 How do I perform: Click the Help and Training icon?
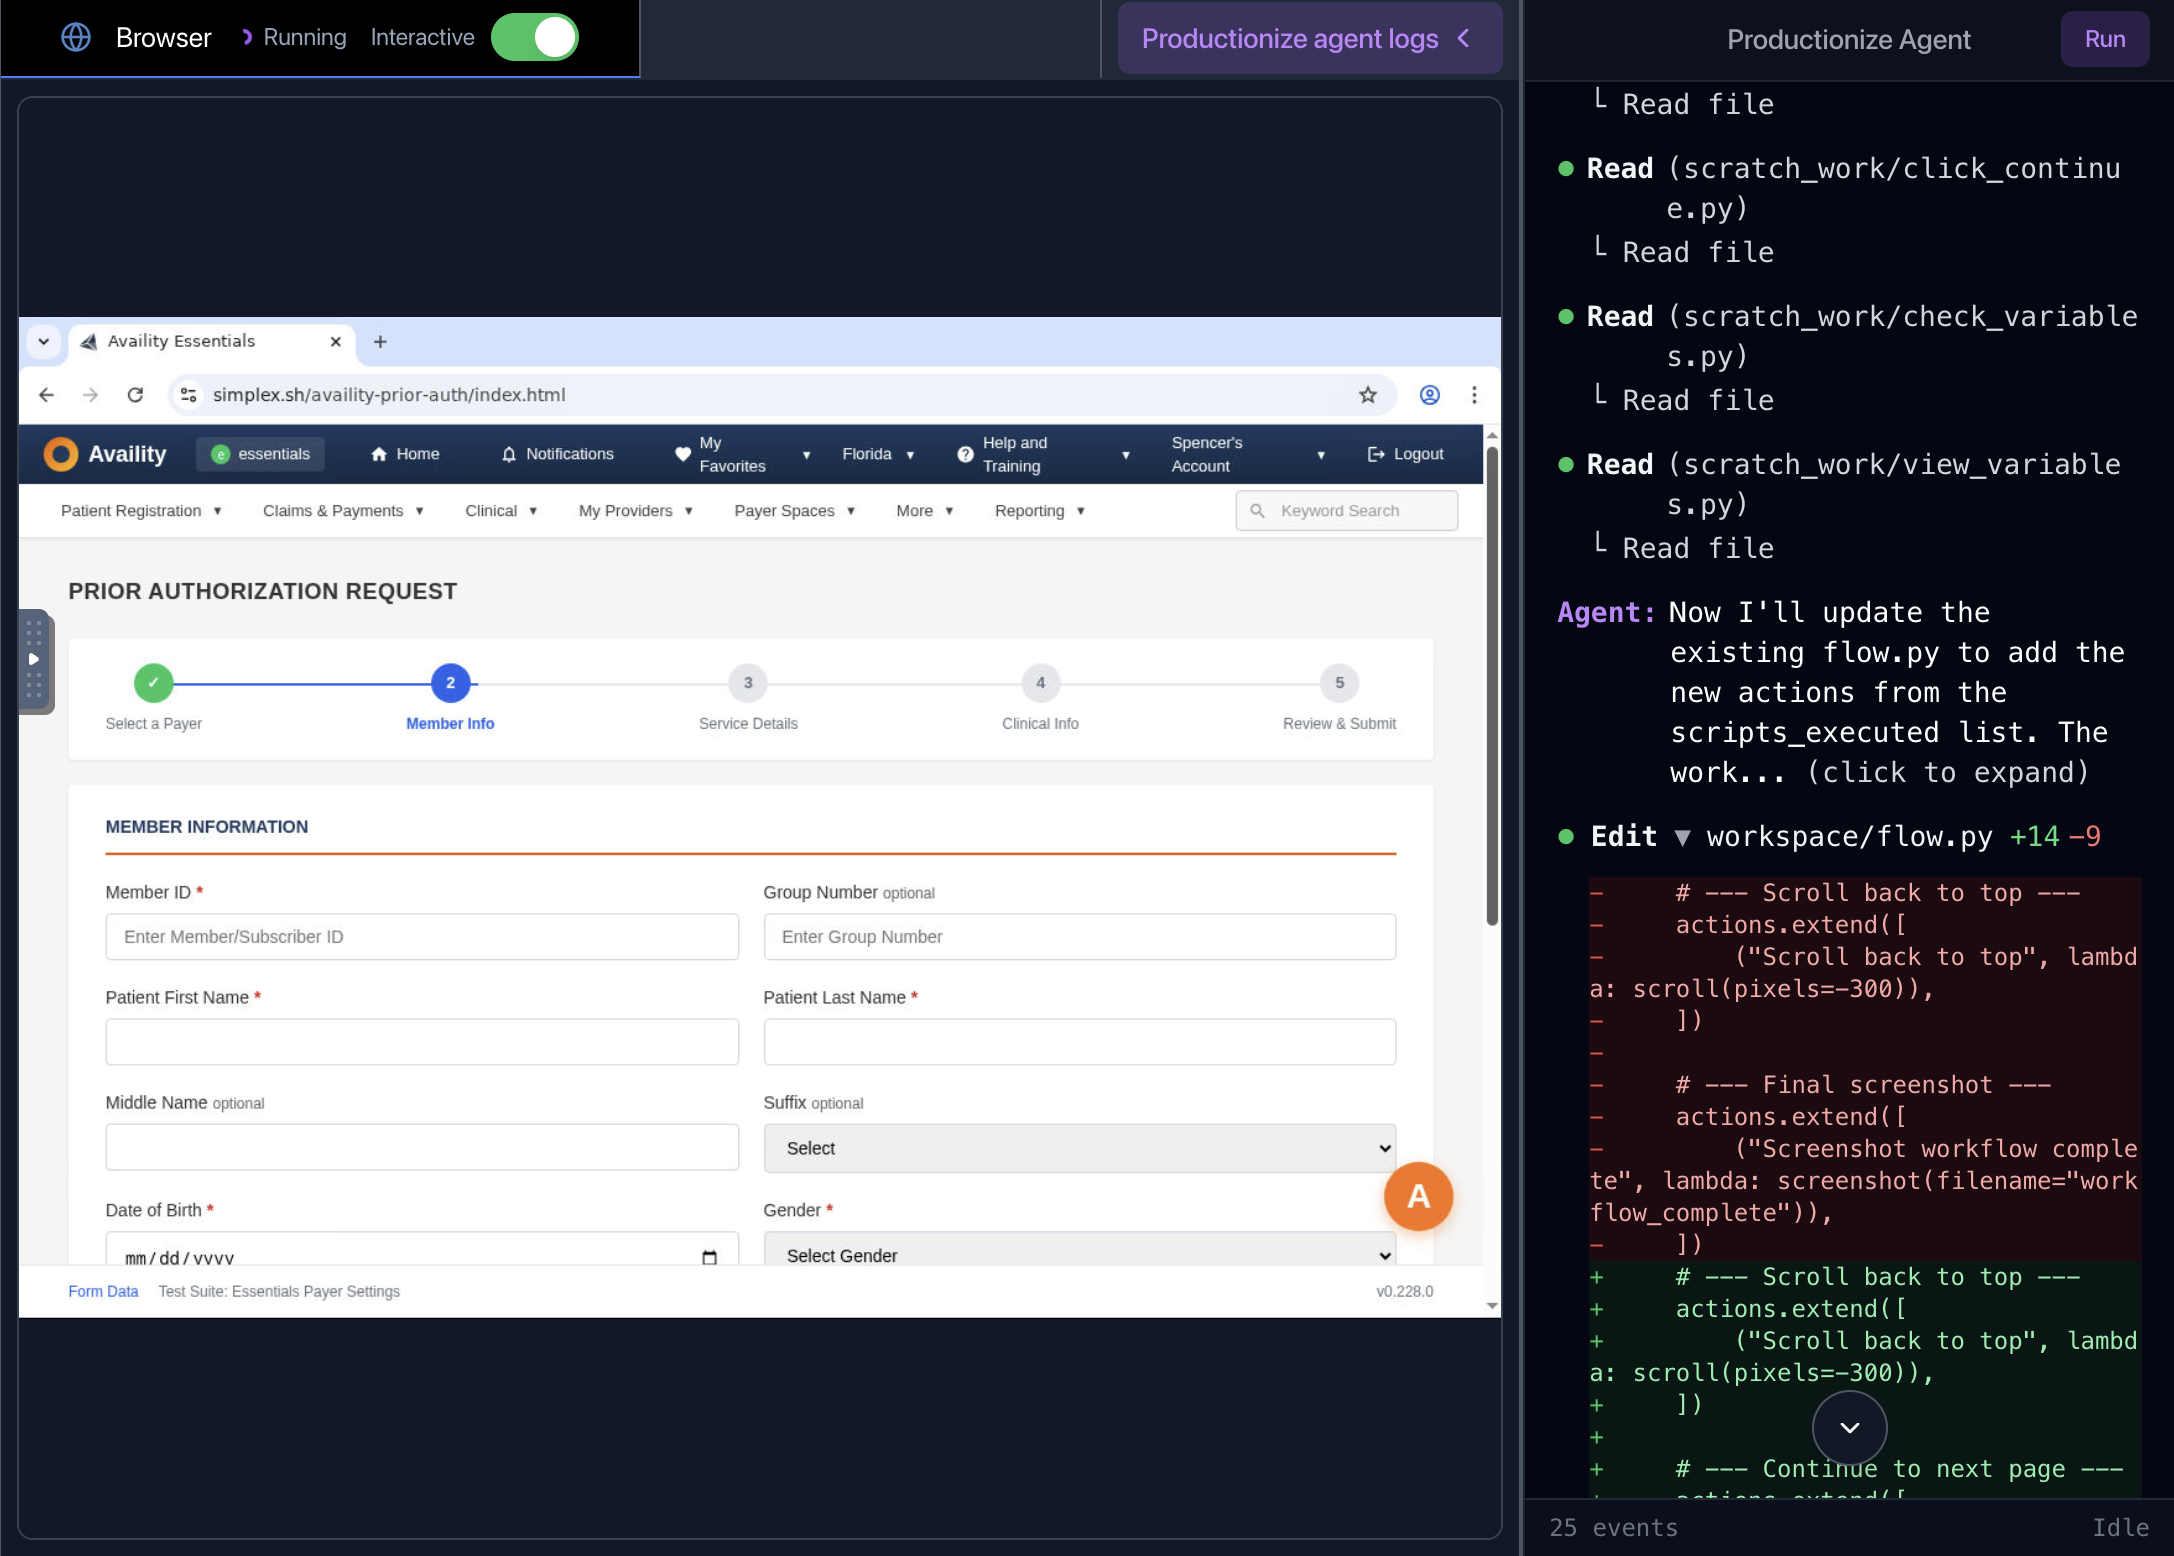pos(964,453)
